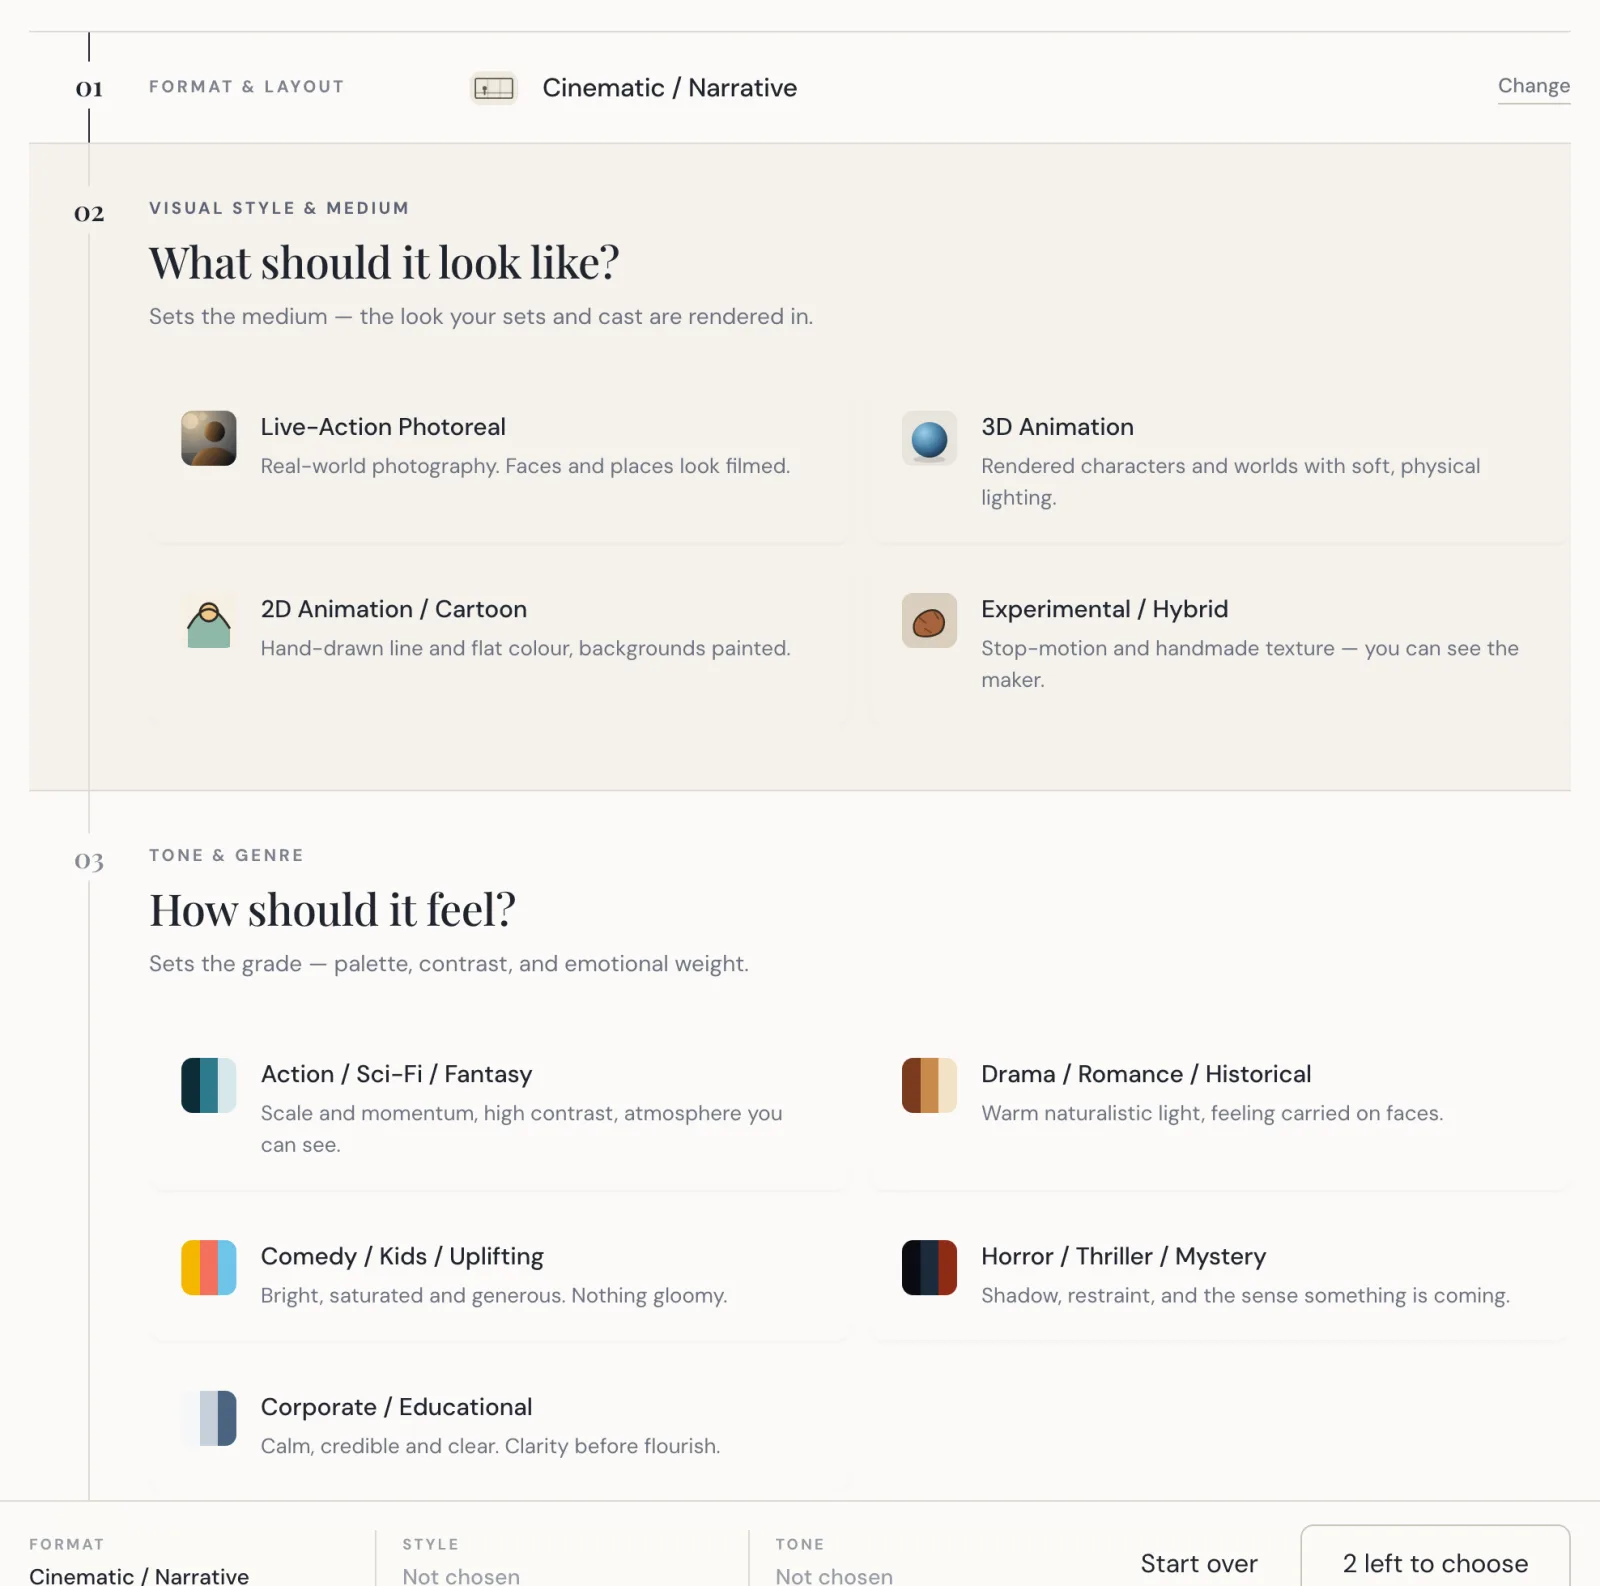Click the Format summary in bottom bar
This screenshot has width=1600, height=1586.
139,1562
